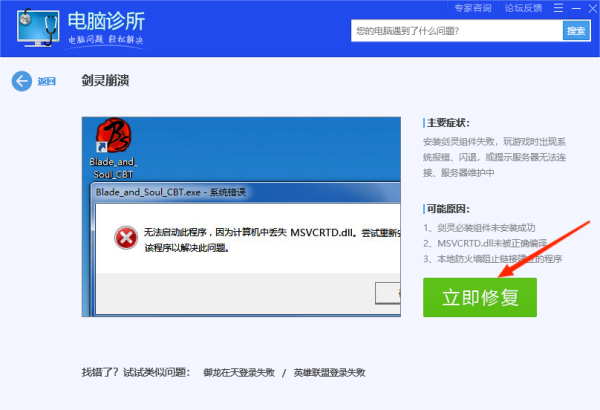This screenshot has width=600, height=410.
Task: Open the 御龙在天登录失败 similar problem link
Action: pyautogui.click(x=239, y=372)
